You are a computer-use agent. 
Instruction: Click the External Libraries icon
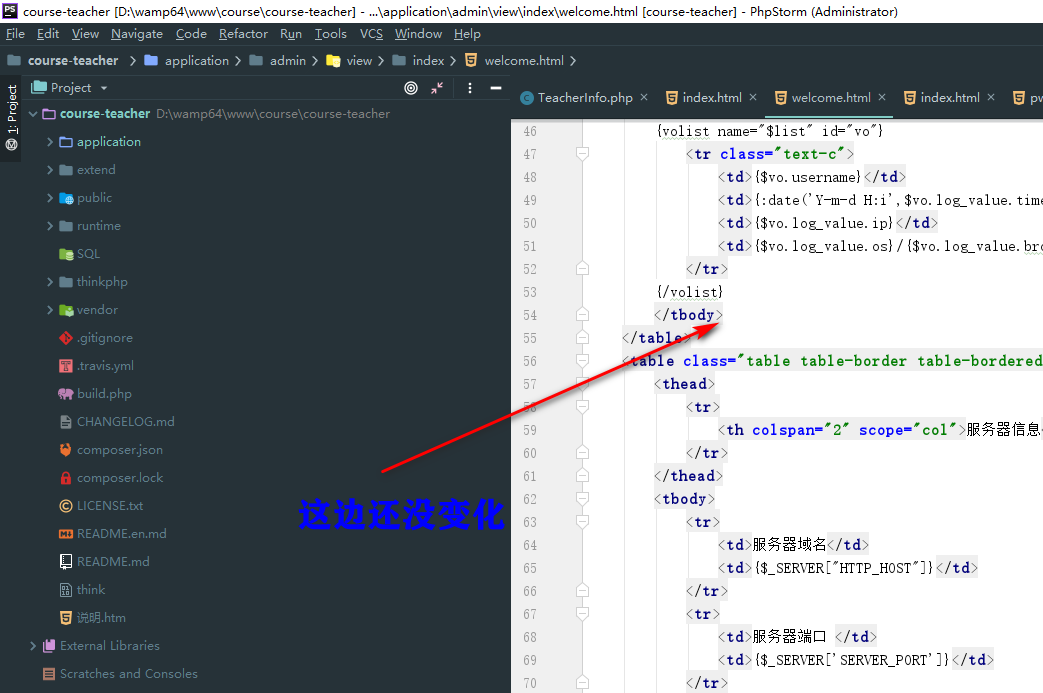click(49, 646)
